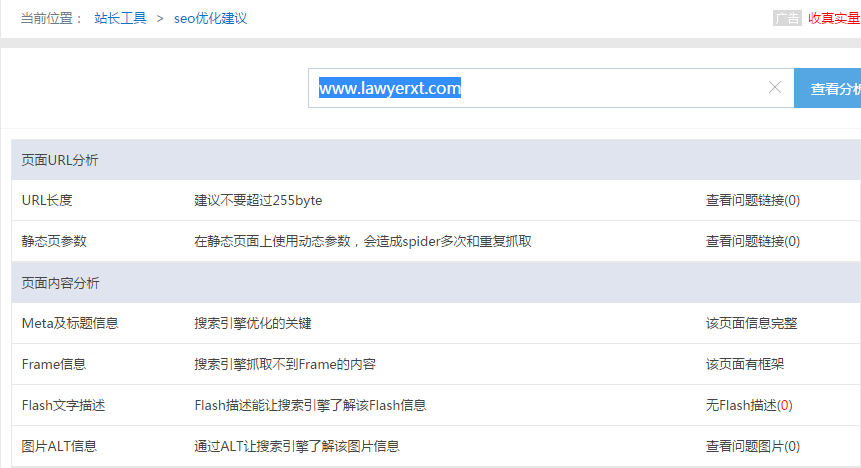
Task: Select the 页面内容分析 section header
Action: (60, 283)
